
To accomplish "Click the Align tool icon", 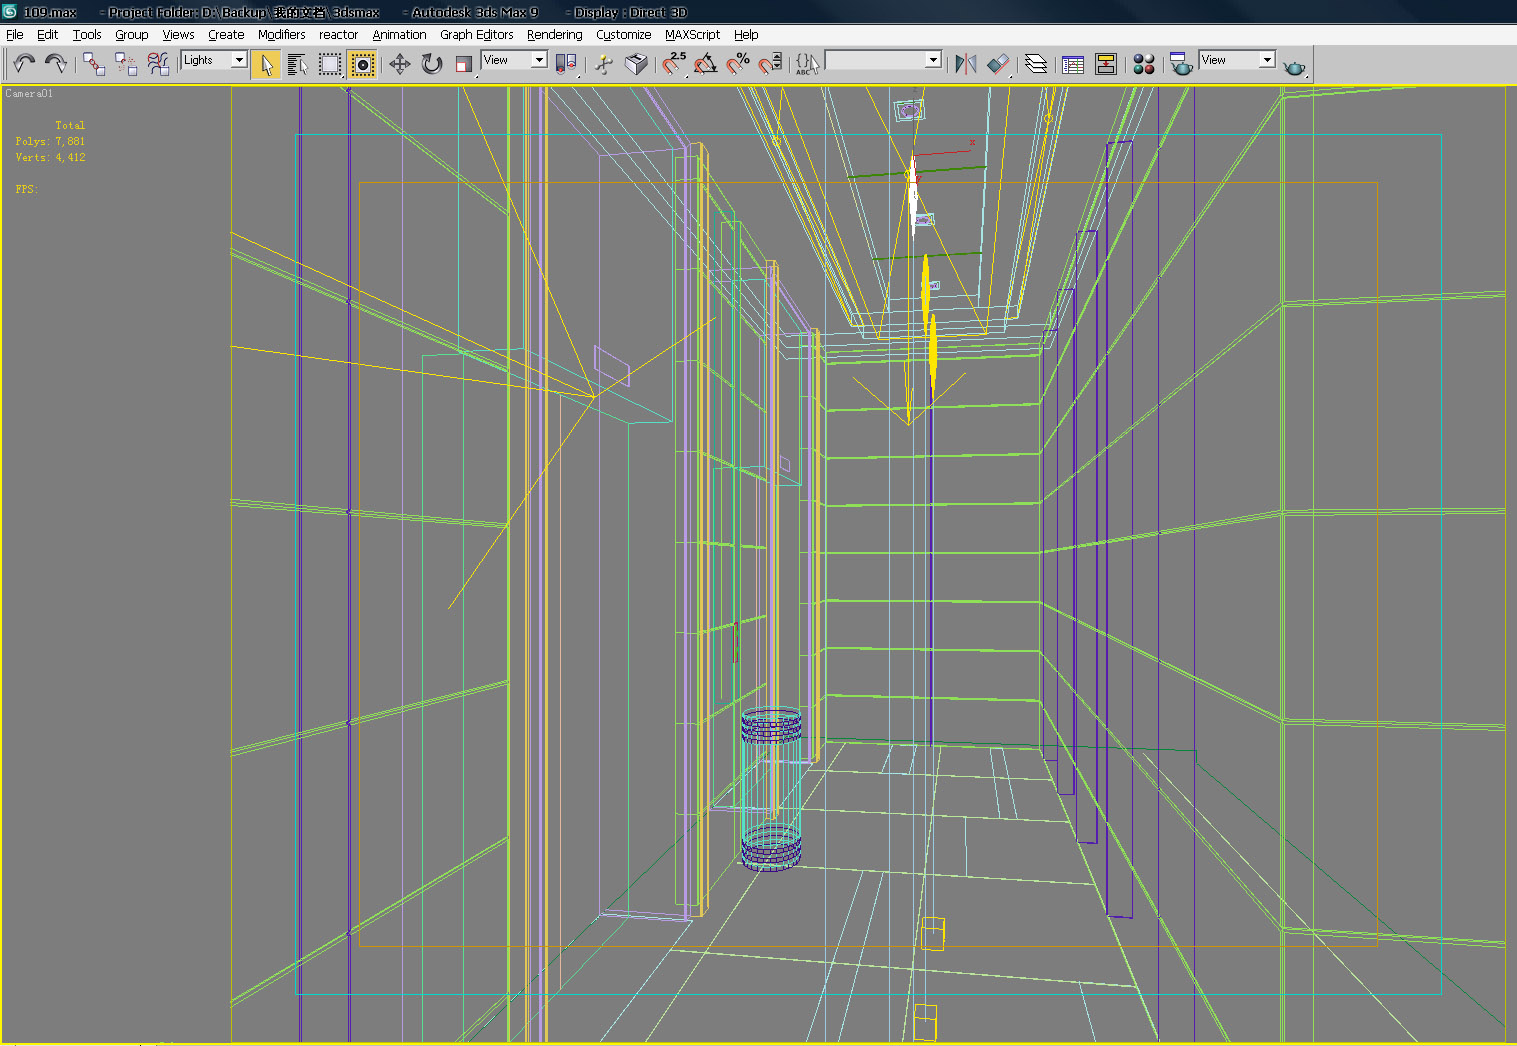I will pyautogui.click(x=998, y=64).
